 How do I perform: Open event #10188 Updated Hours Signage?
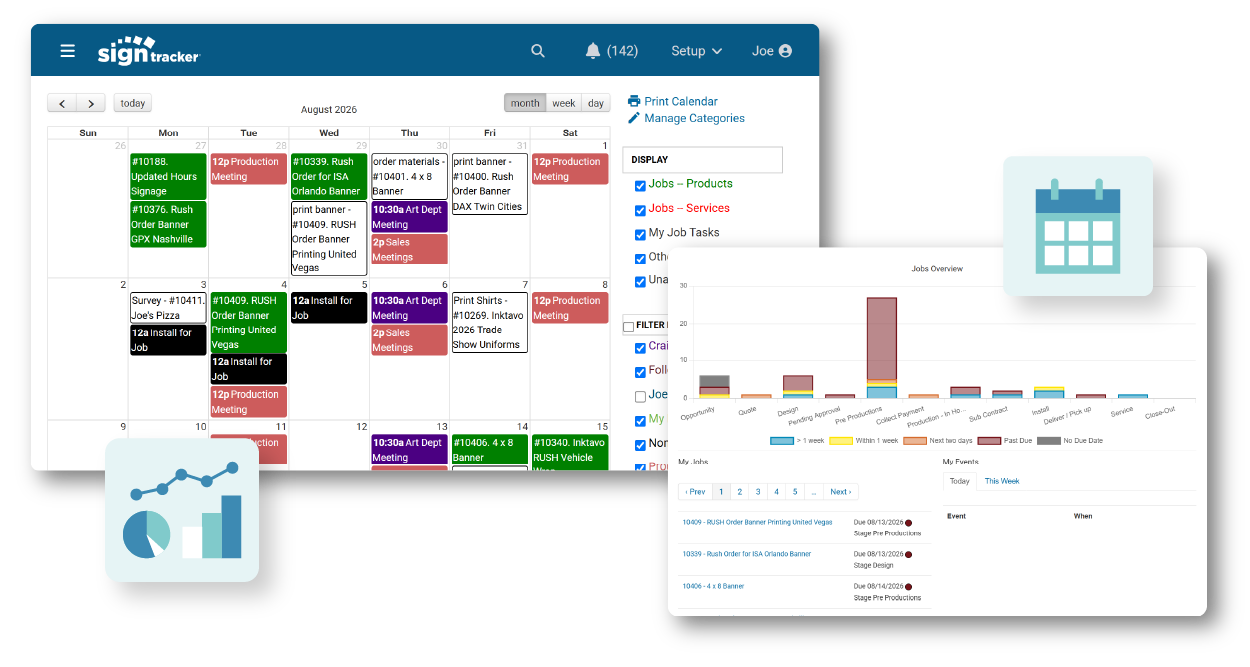pos(168,176)
